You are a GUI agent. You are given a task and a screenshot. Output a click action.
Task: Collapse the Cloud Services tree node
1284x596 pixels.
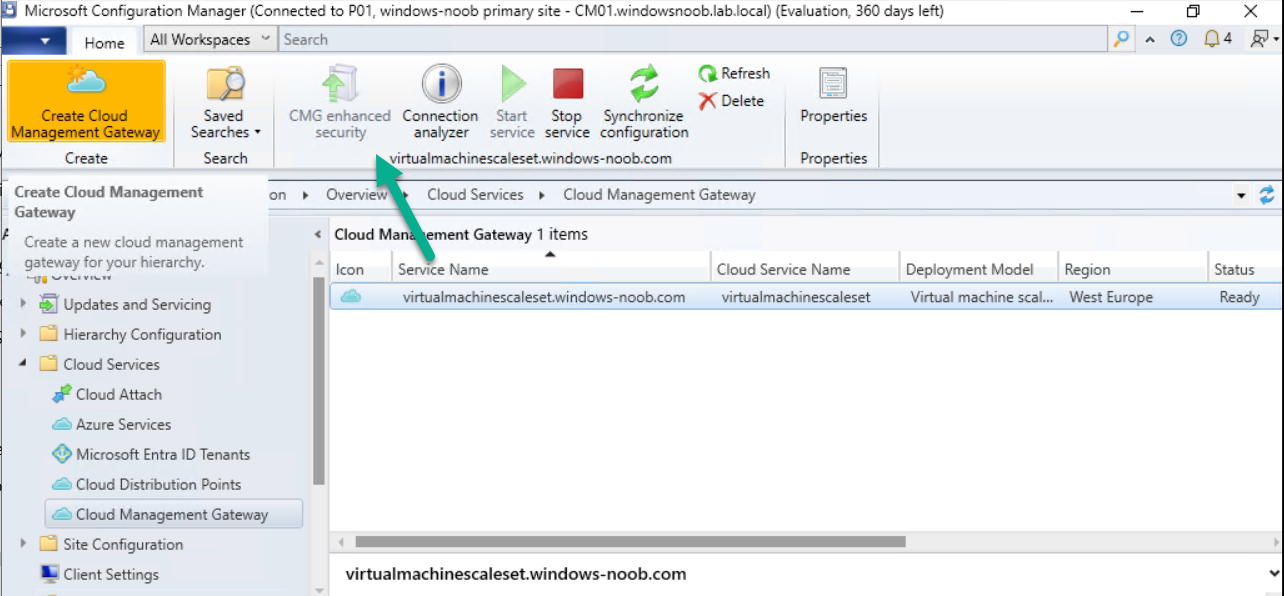[23, 364]
